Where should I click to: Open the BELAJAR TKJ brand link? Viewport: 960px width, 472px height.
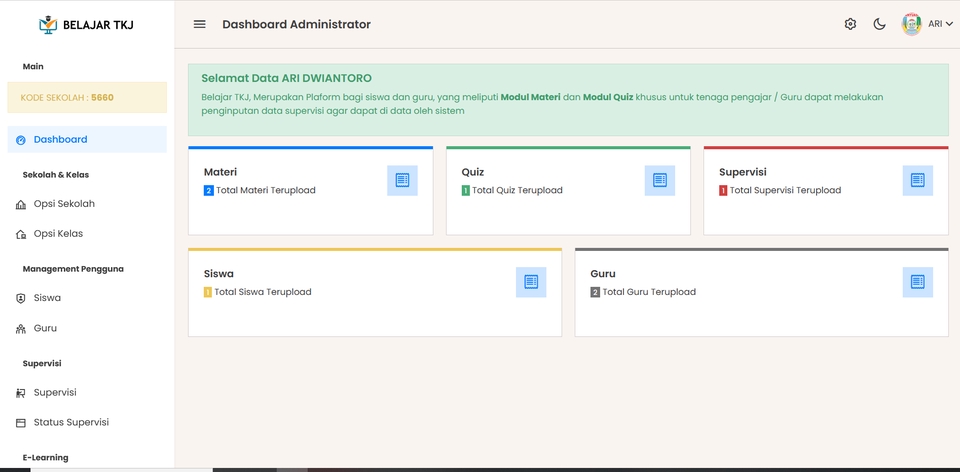86,24
